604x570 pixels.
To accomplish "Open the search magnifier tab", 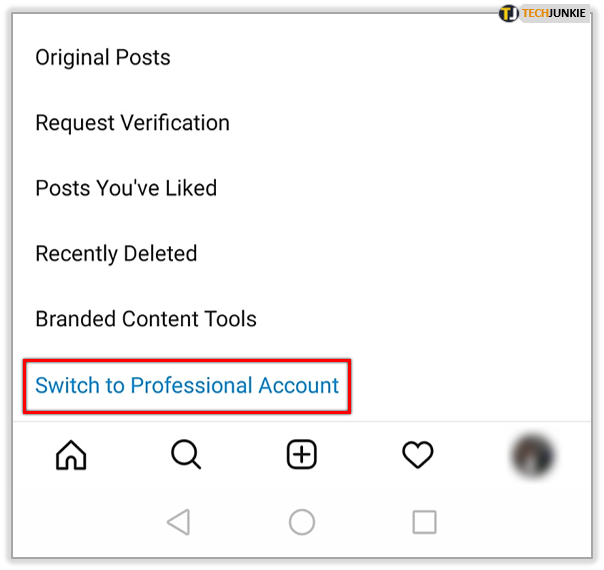I will (x=186, y=454).
